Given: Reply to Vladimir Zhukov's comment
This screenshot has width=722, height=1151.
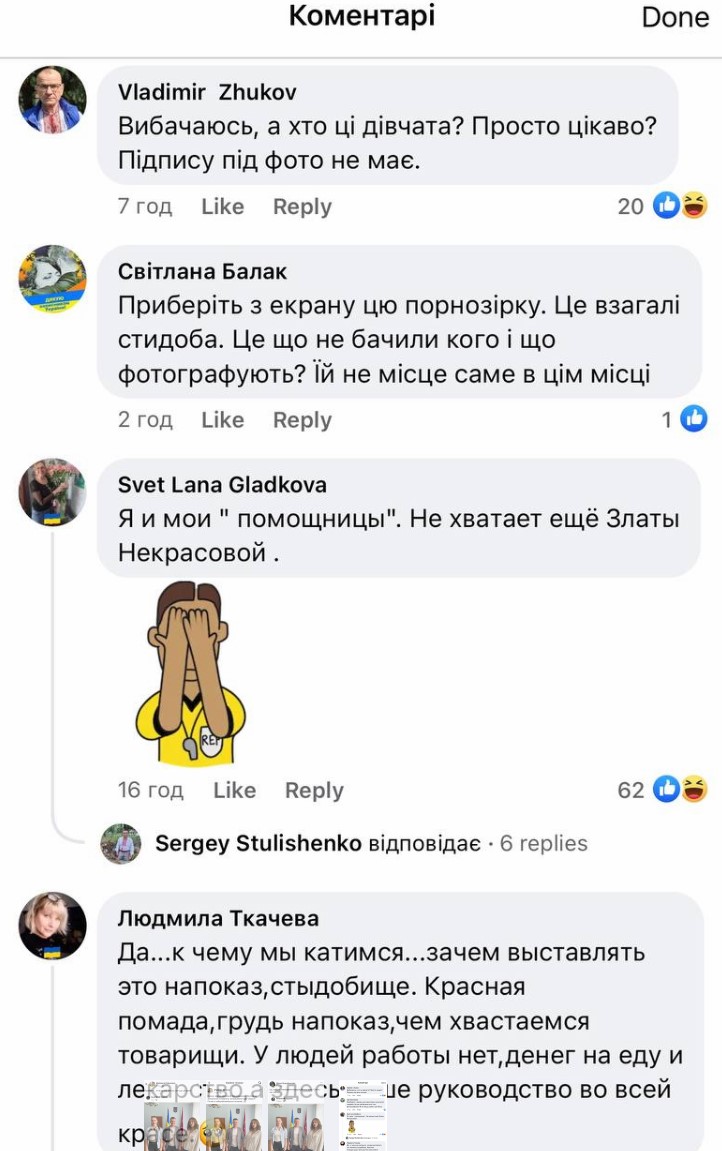Looking at the screenshot, I should pos(302,207).
